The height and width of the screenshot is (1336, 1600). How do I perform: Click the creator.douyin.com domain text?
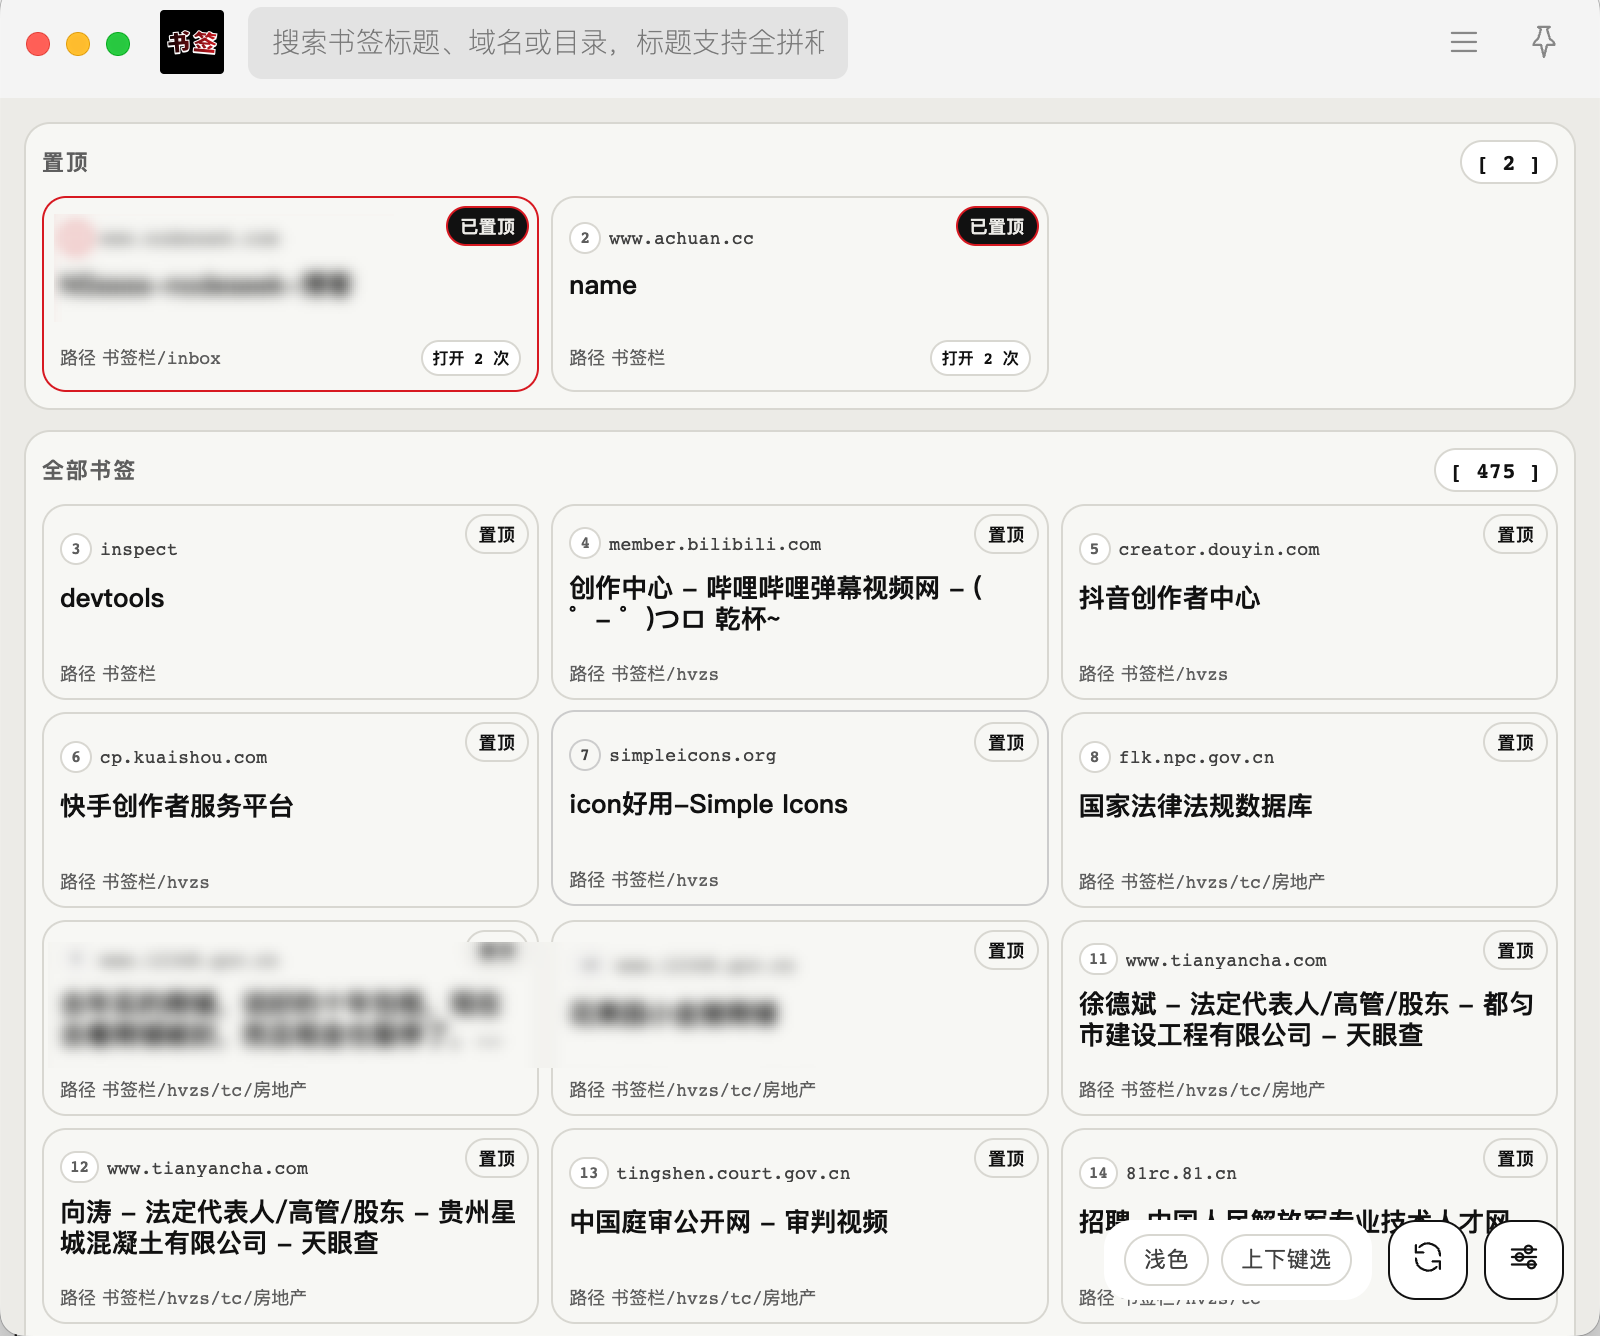pyautogui.click(x=1219, y=549)
